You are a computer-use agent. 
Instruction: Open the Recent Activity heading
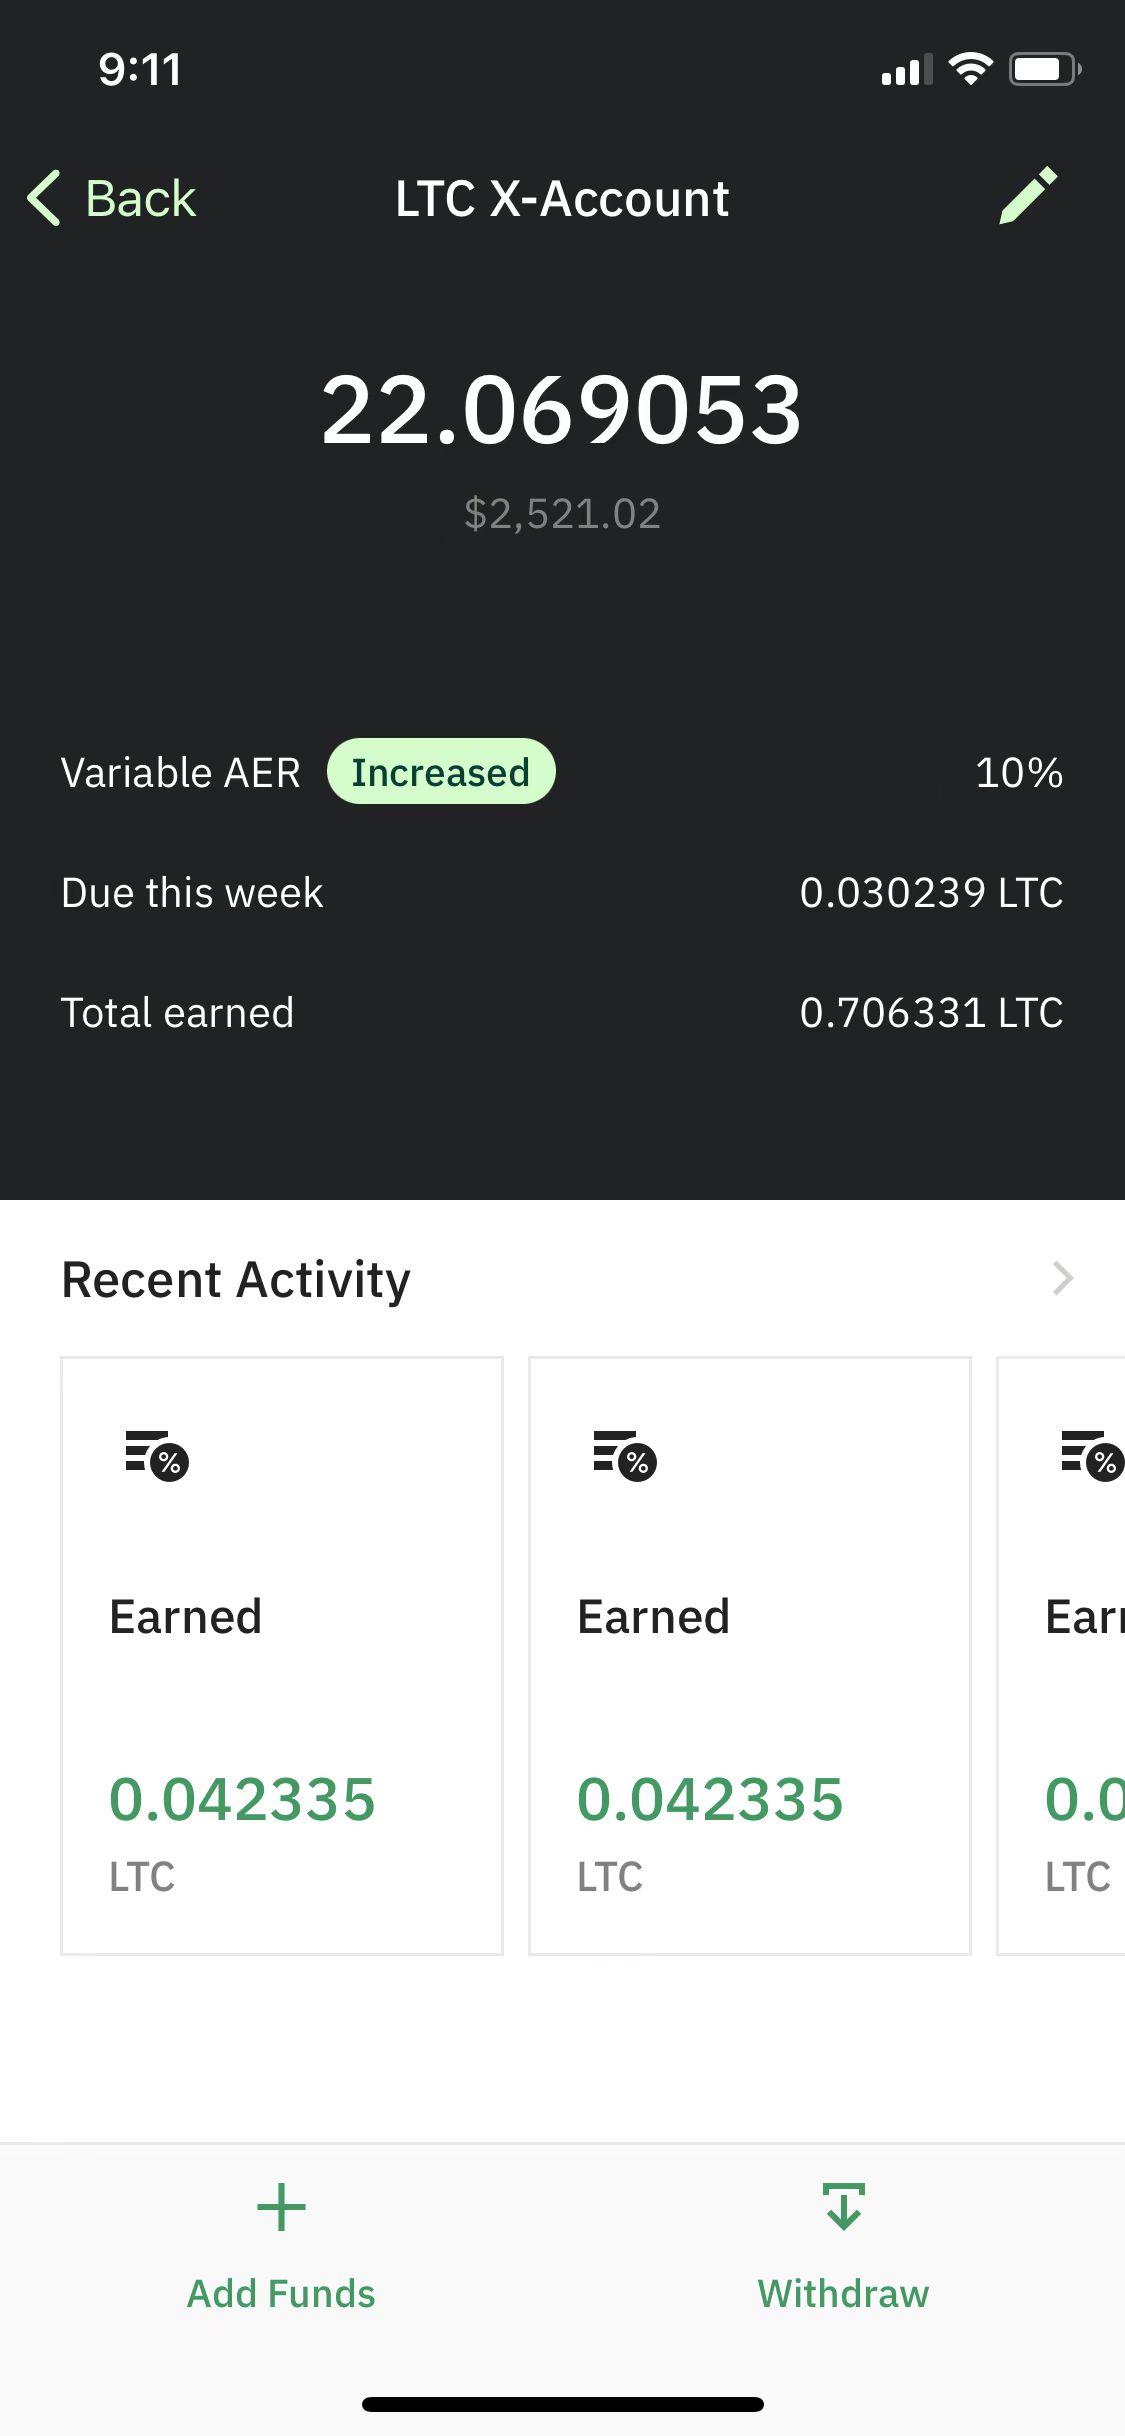click(x=236, y=1280)
